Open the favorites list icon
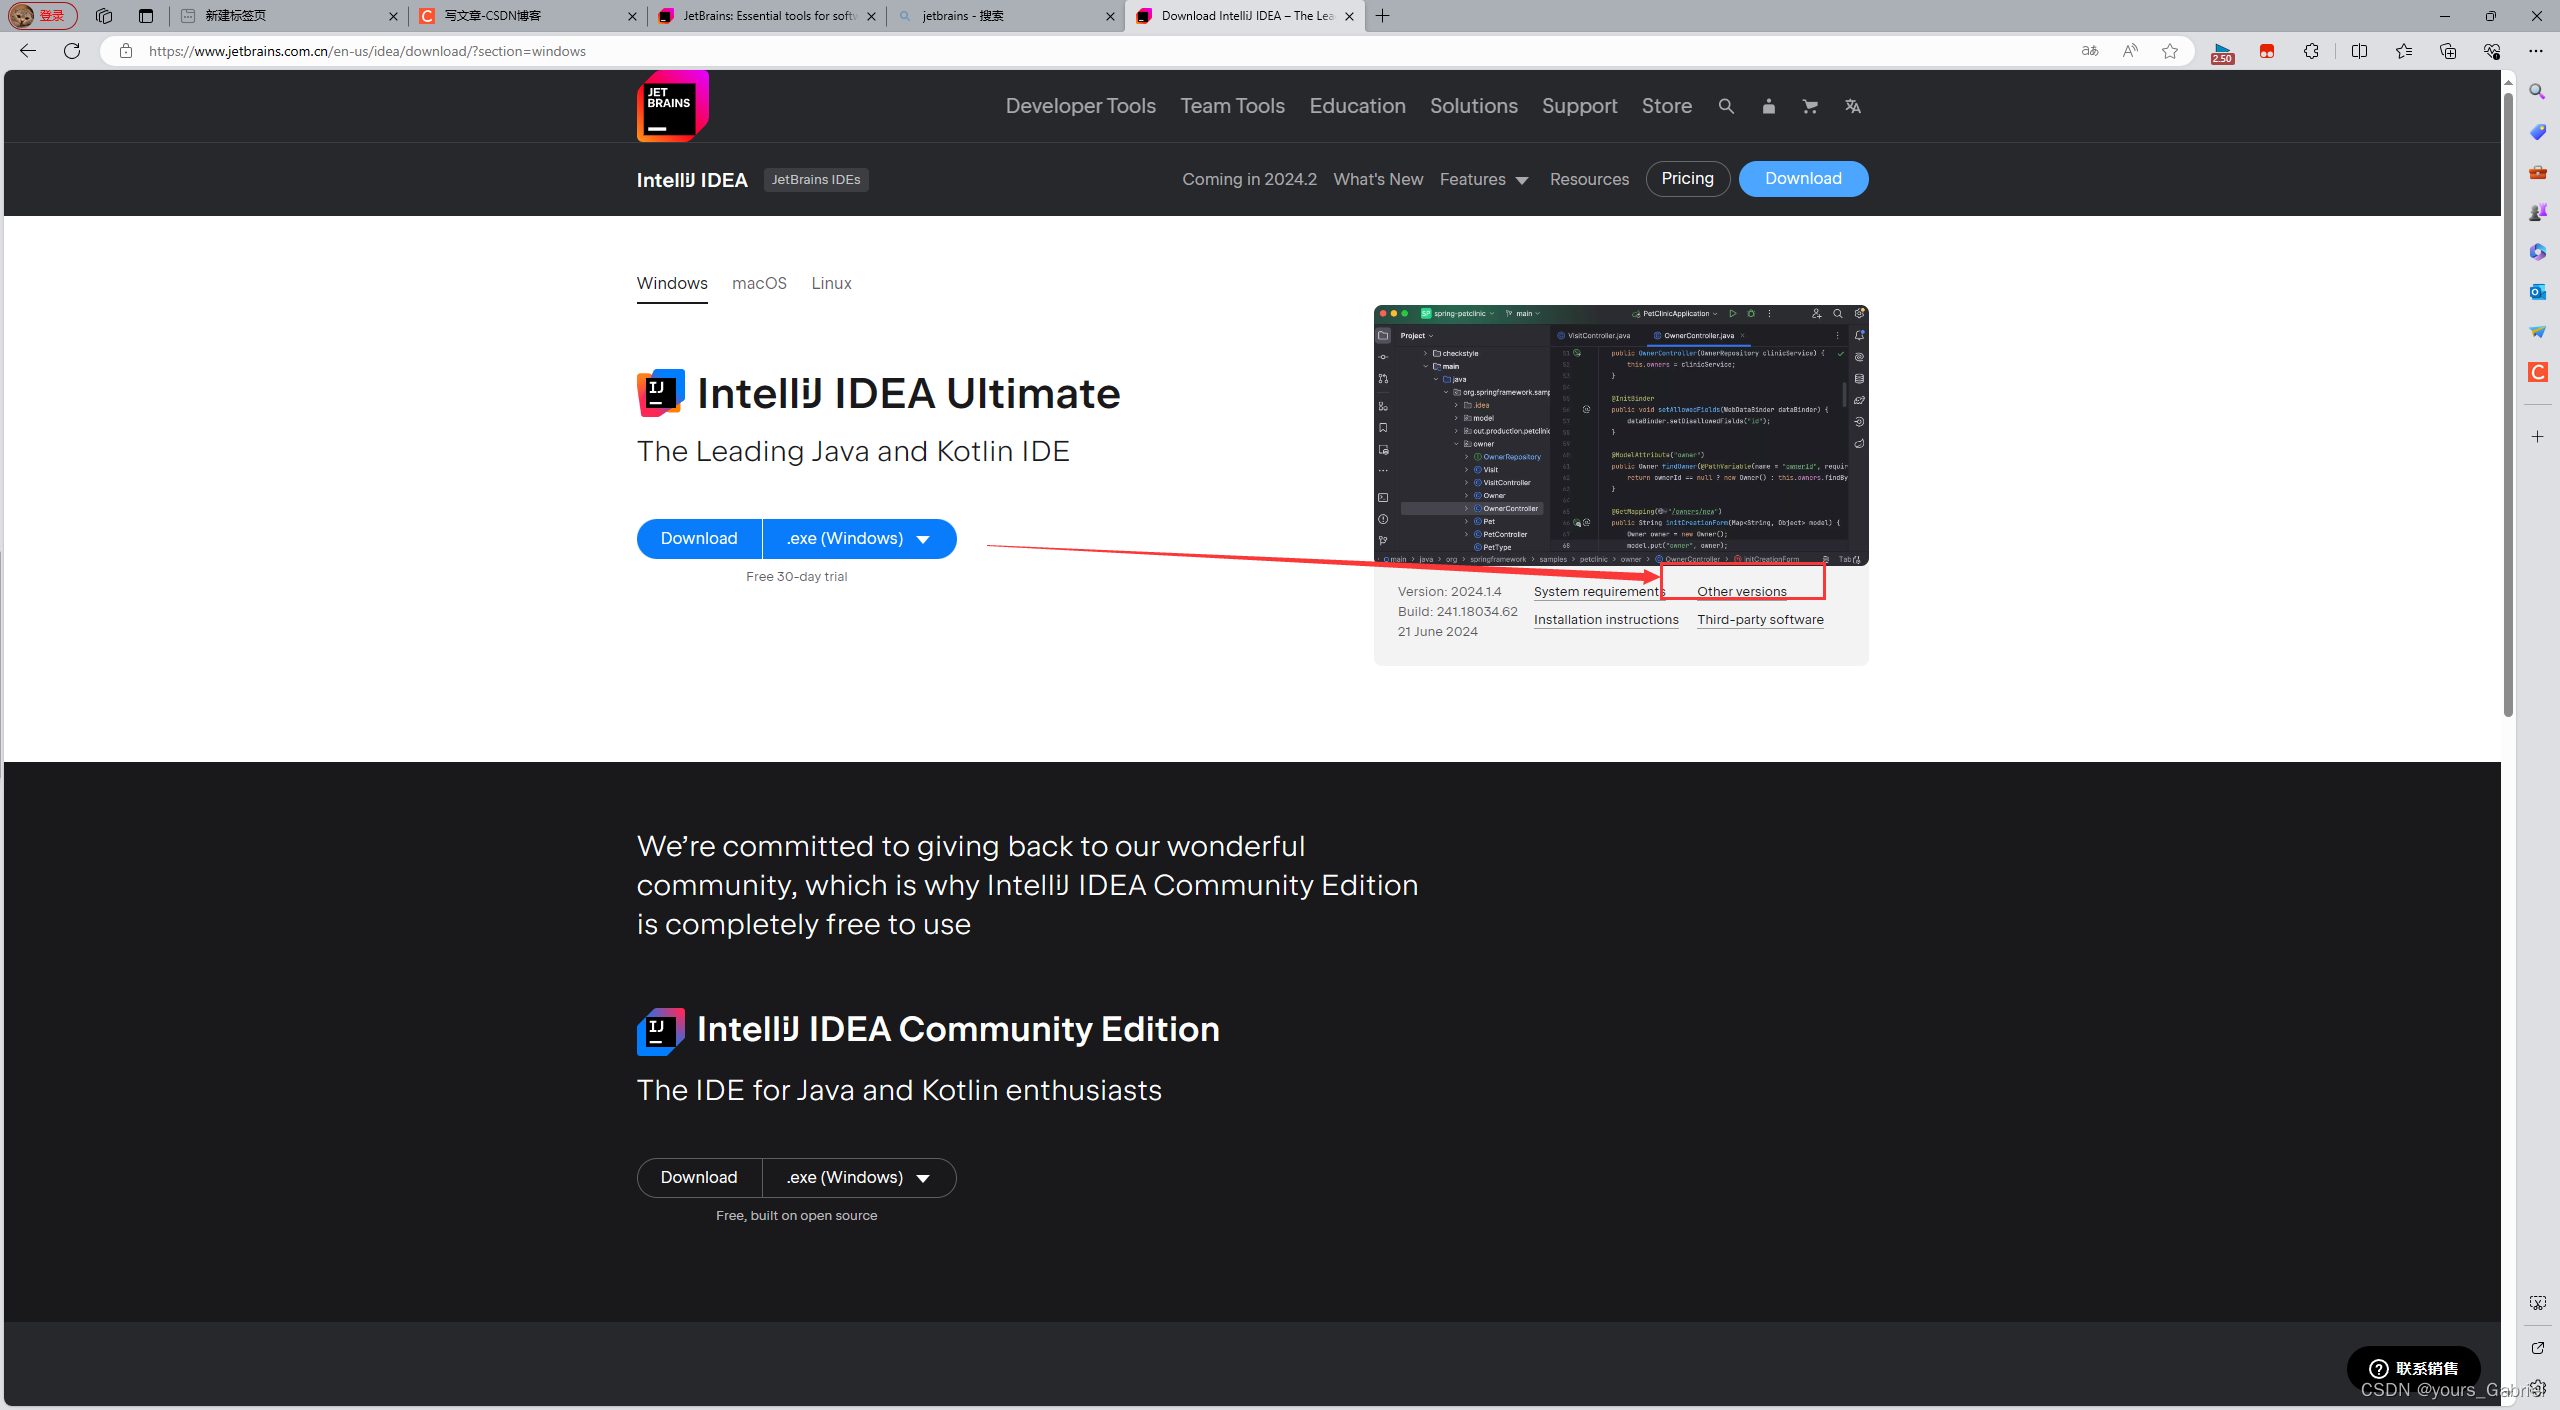The width and height of the screenshot is (2560, 1410). point(2404,51)
